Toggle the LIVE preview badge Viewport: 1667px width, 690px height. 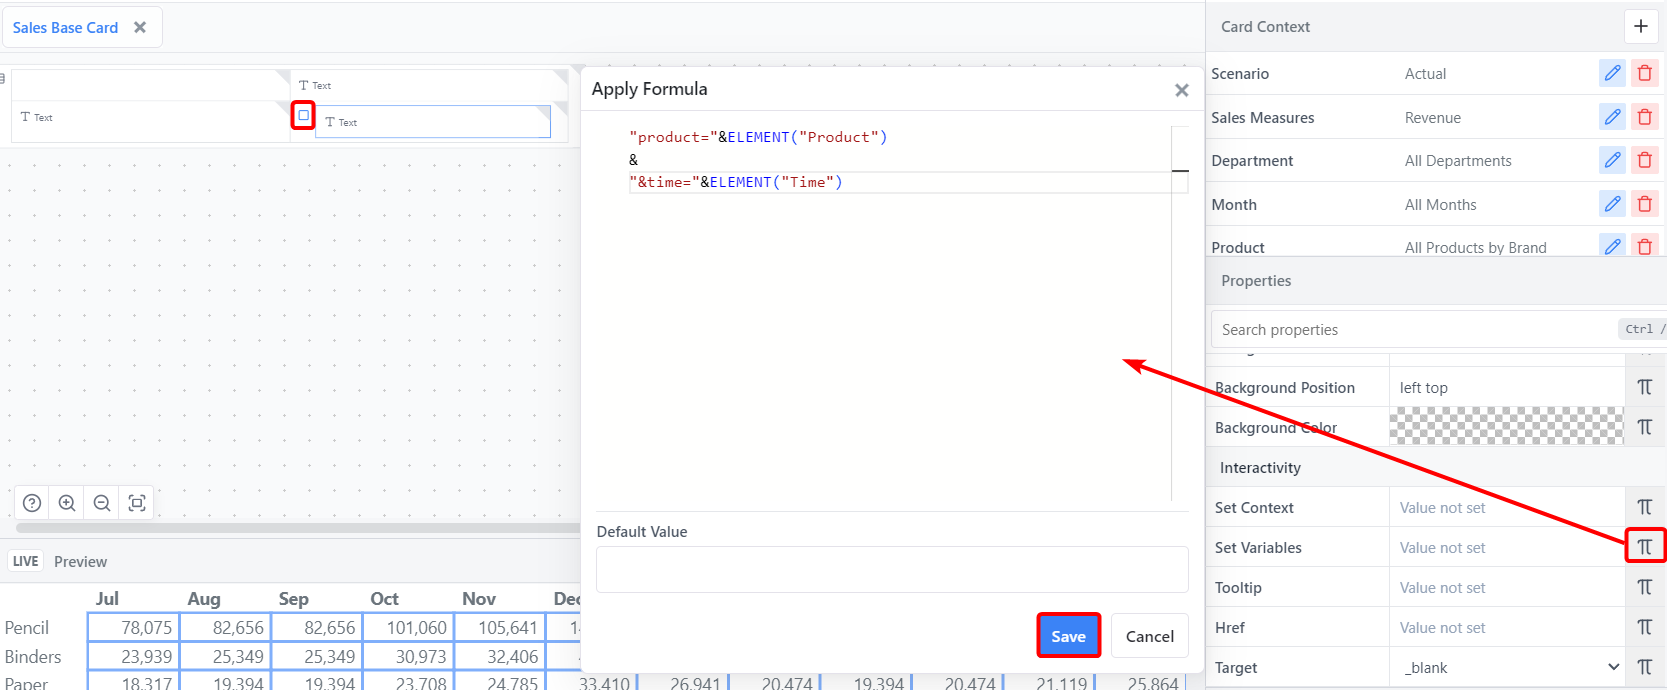[x=26, y=561]
